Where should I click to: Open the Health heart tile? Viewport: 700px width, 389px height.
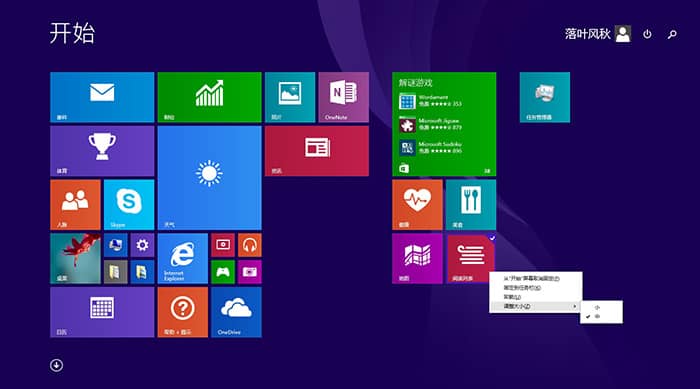tap(417, 205)
